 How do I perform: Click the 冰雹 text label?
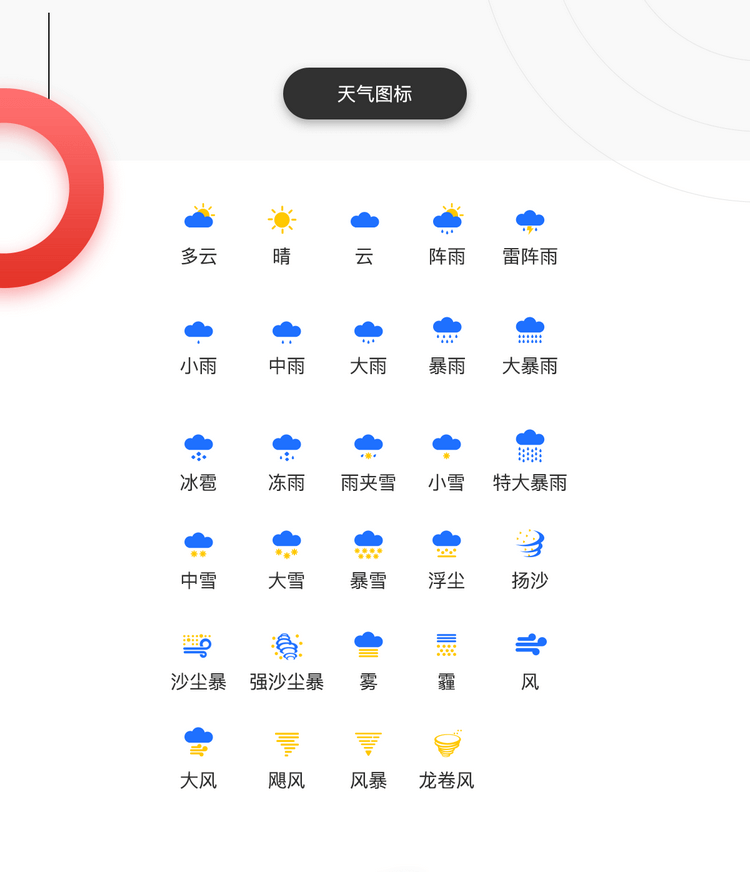click(198, 482)
